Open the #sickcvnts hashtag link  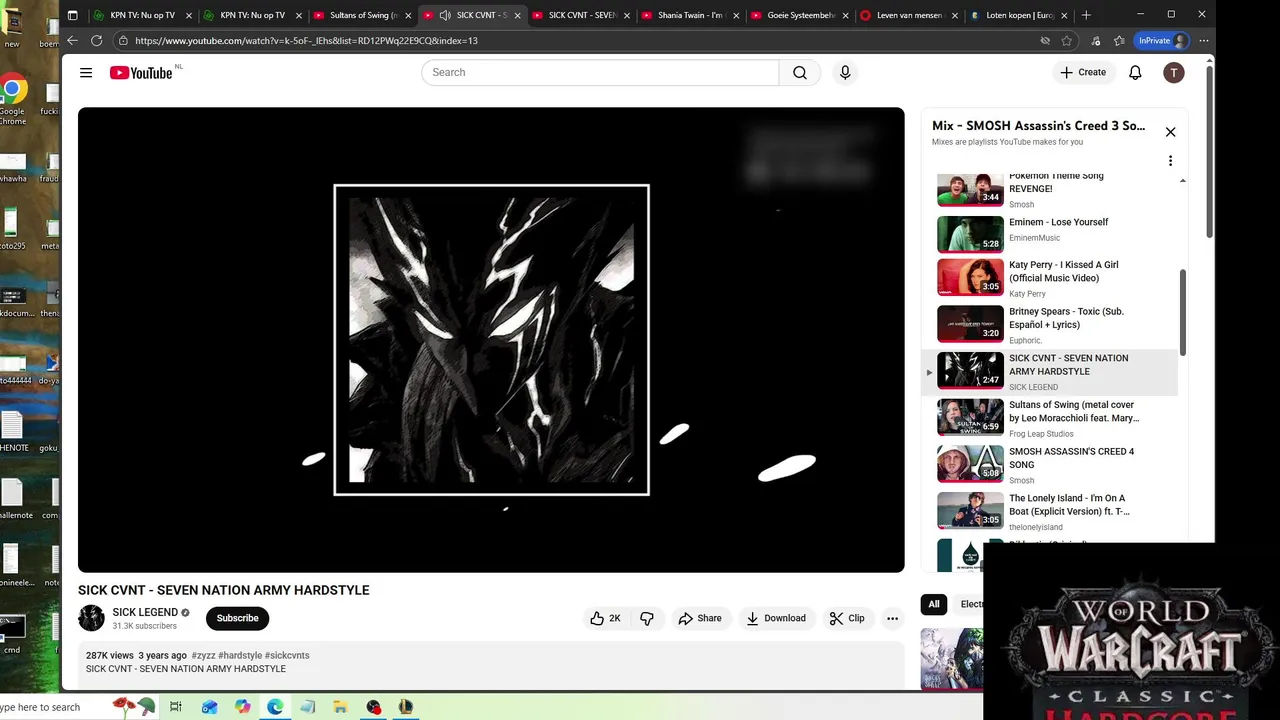tap(287, 656)
